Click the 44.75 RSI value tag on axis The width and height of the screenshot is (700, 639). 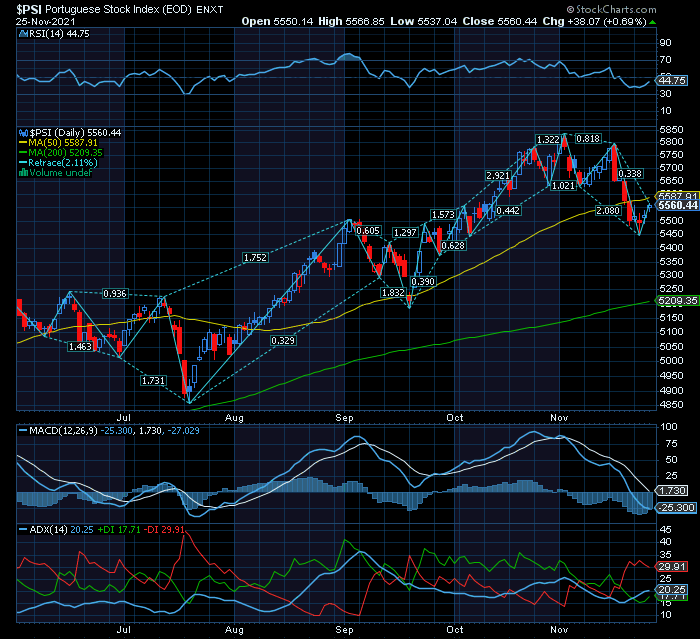pos(672,81)
